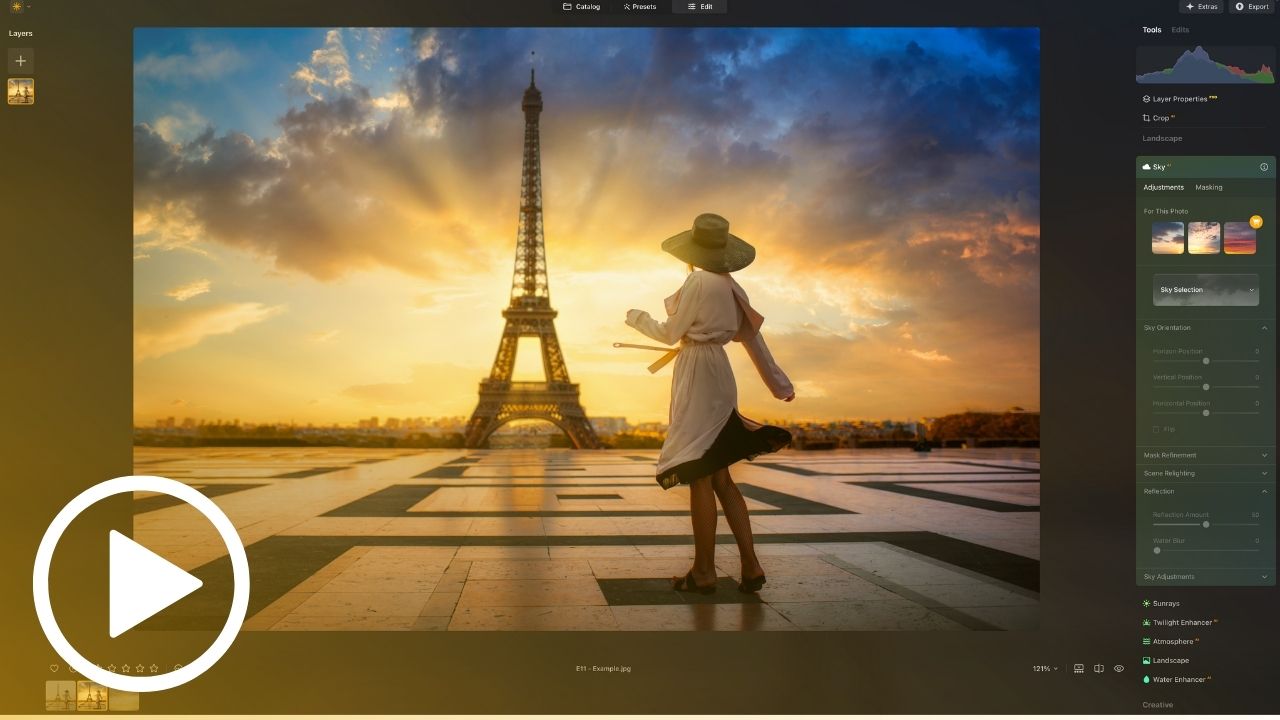Open the Twilight Enhancer tool

coord(1180,623)
